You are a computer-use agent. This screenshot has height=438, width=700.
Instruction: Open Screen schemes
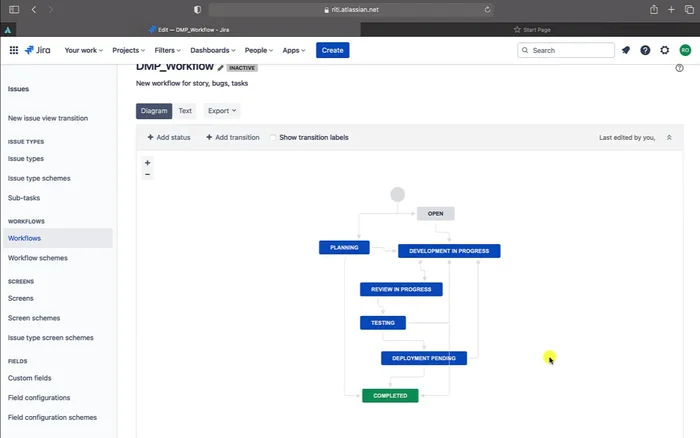34,318
